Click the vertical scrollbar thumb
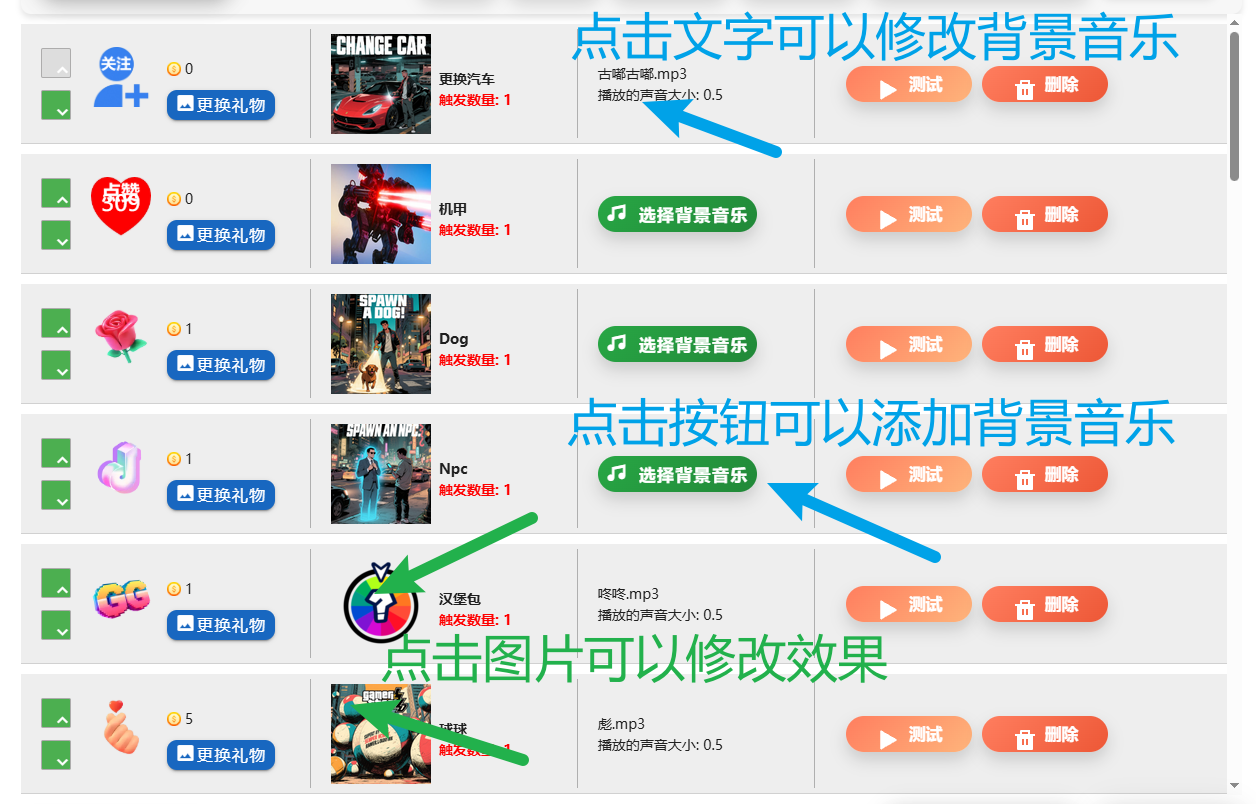Screen dimensions: 1256x804 [x=1235, y=107]
